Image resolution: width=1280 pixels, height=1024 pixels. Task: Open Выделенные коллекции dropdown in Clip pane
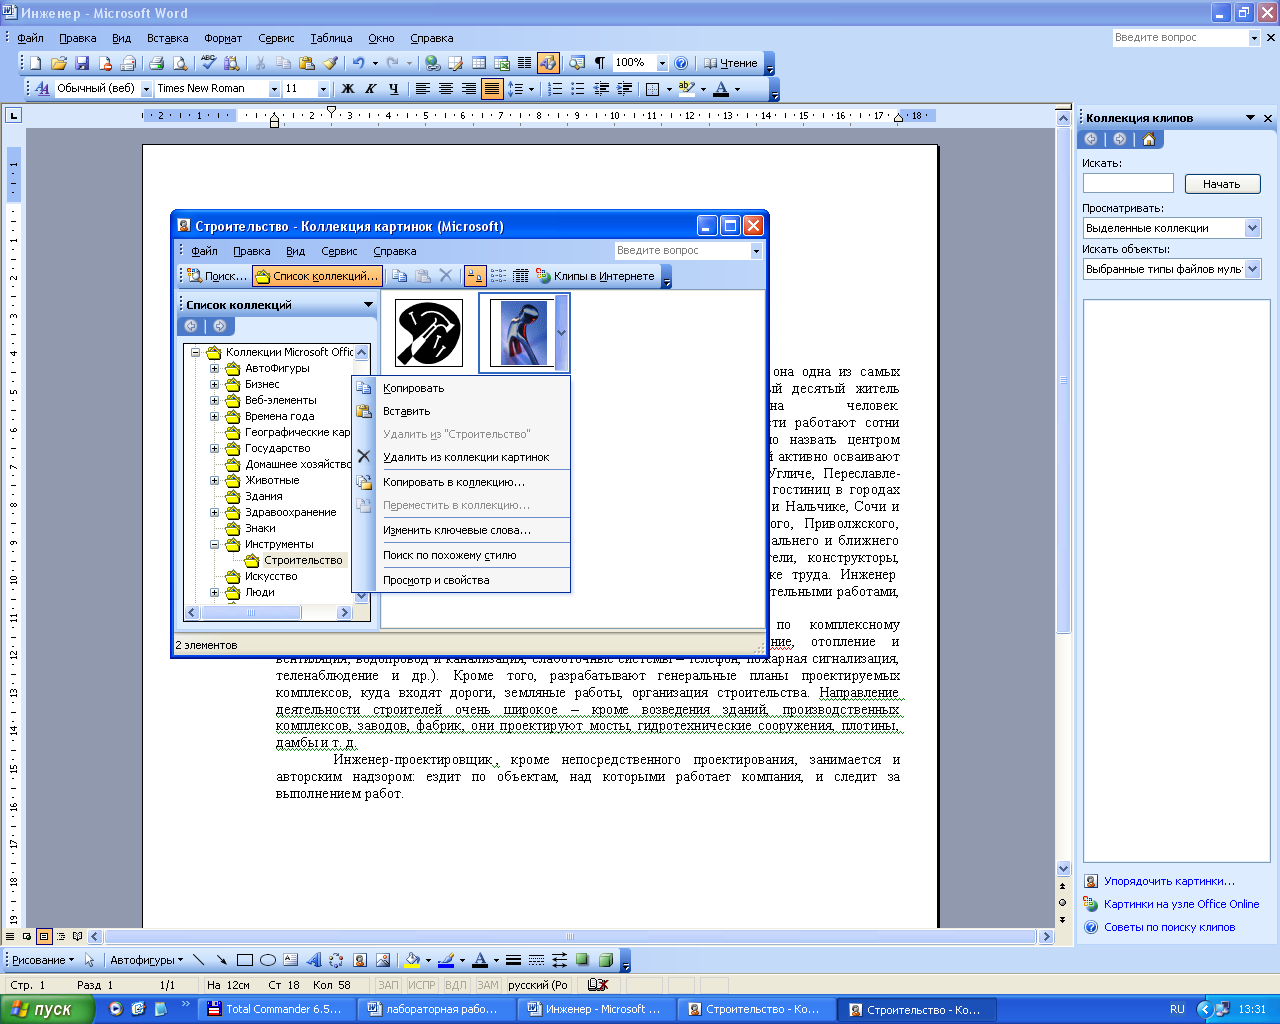(x=1253, y=228)
